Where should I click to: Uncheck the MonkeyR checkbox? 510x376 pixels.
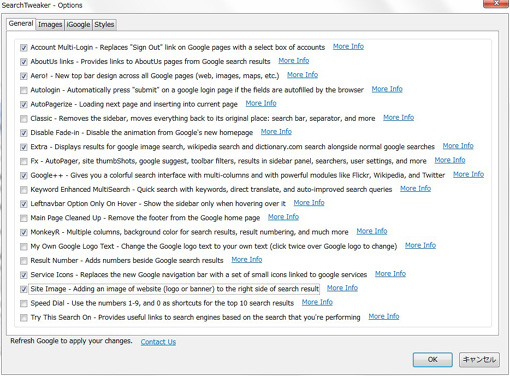(23, 232)
